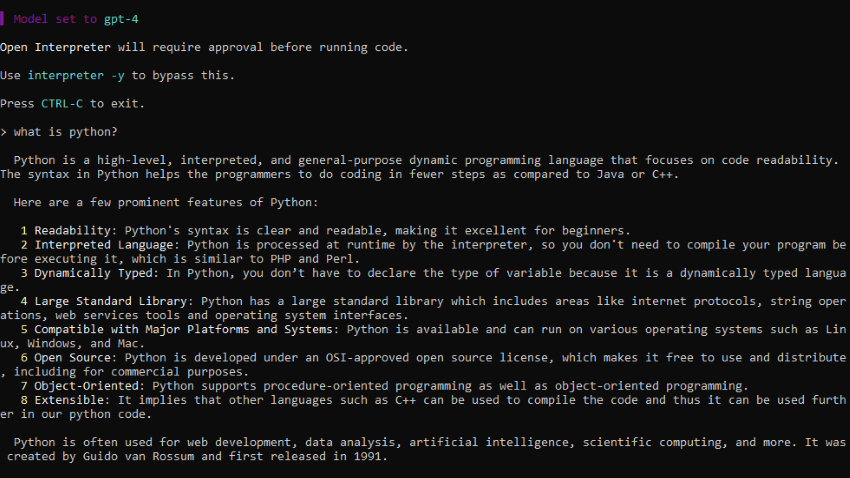The width and height of the screenshot is (850, 478).
Task: Click the purple bar before Model set
Action: pyautogui.click(x=2, y=19)
